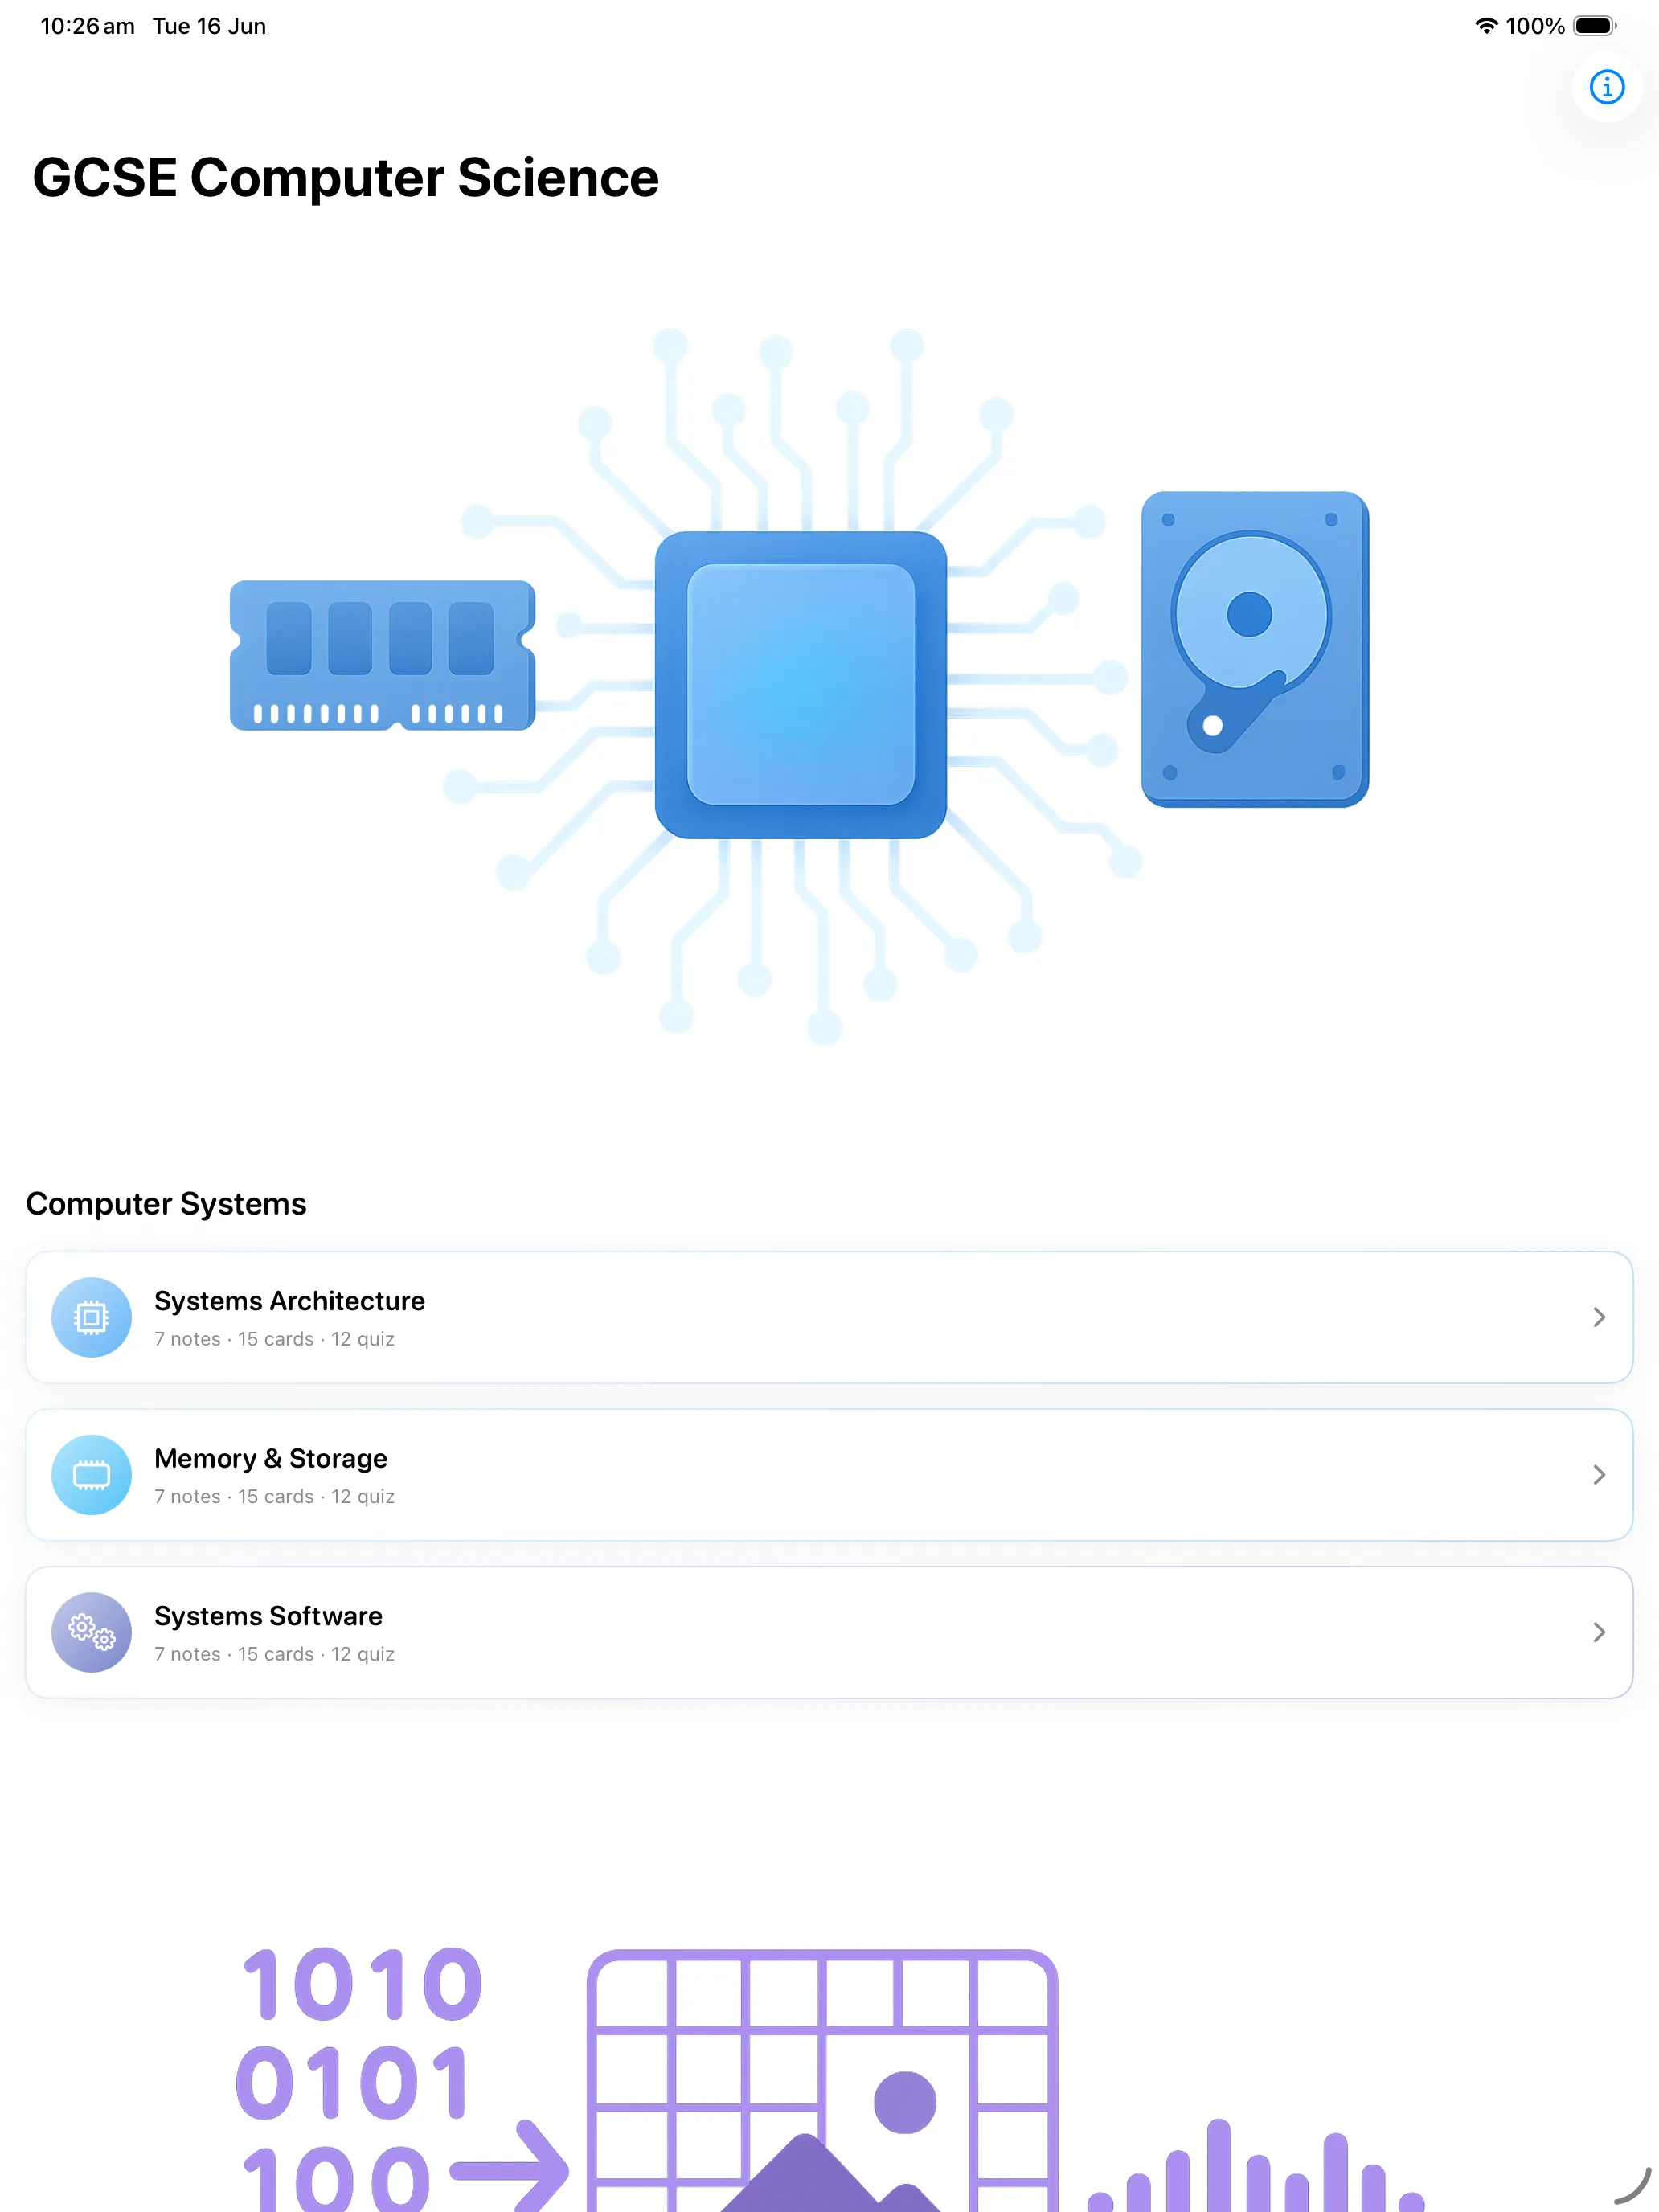Expand Systems Software using its chevron
Image resolution: width=1659 pixels, height=2212 pixels.
tap(1598, 1632)
